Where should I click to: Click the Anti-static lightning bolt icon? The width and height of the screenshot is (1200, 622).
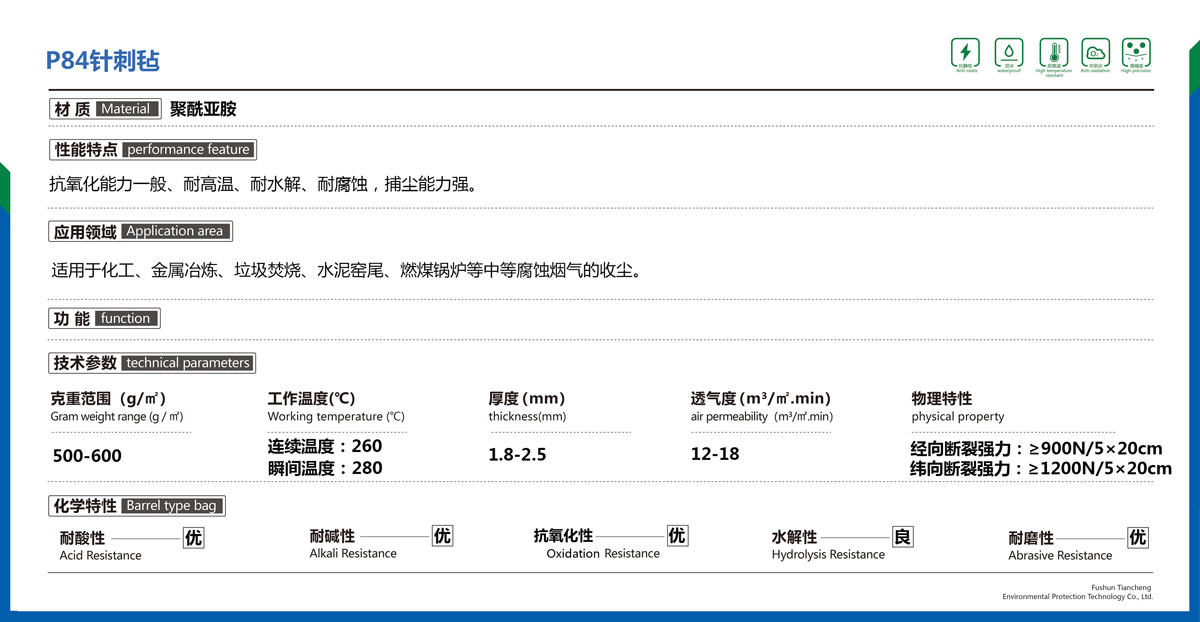(x=965, y=52)
